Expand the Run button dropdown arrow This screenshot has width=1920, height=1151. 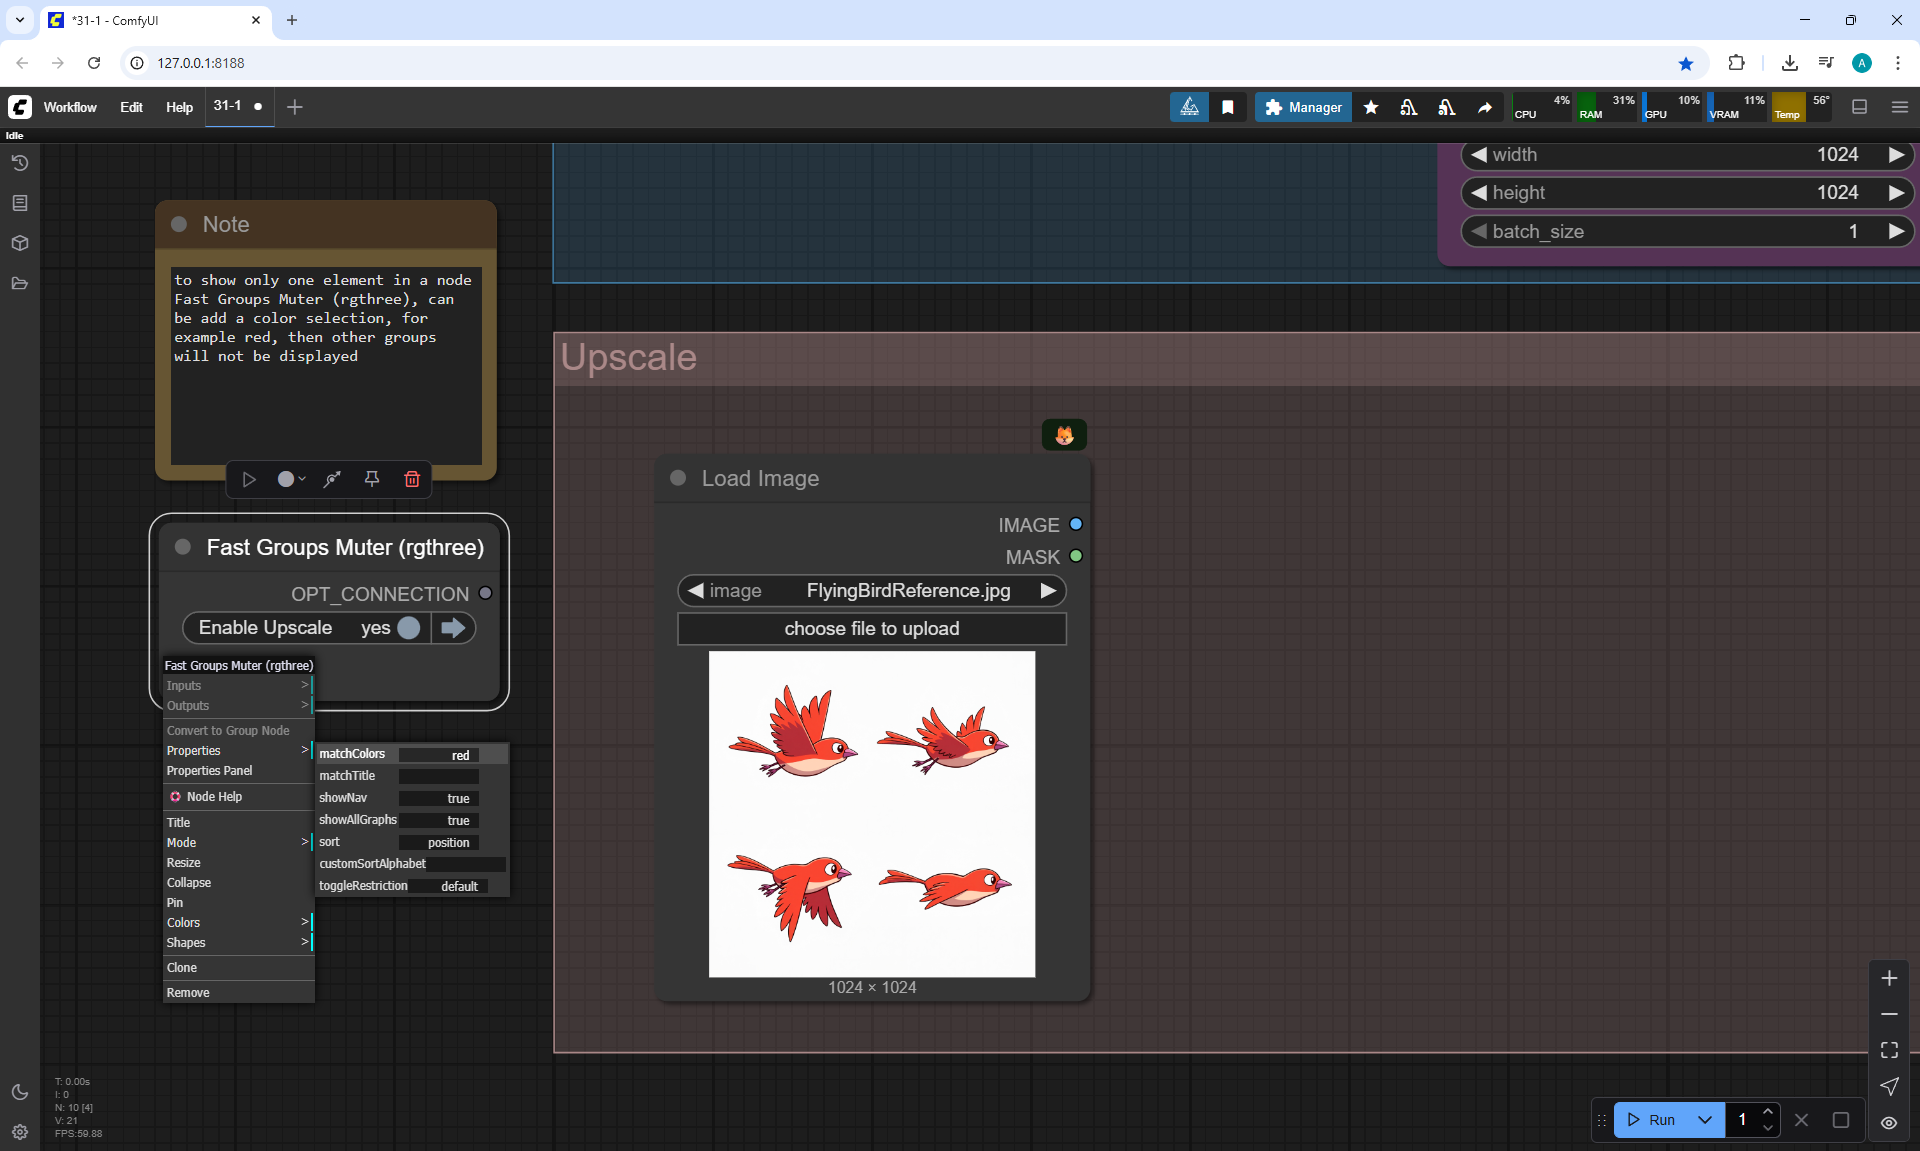coord(1705,1120)
